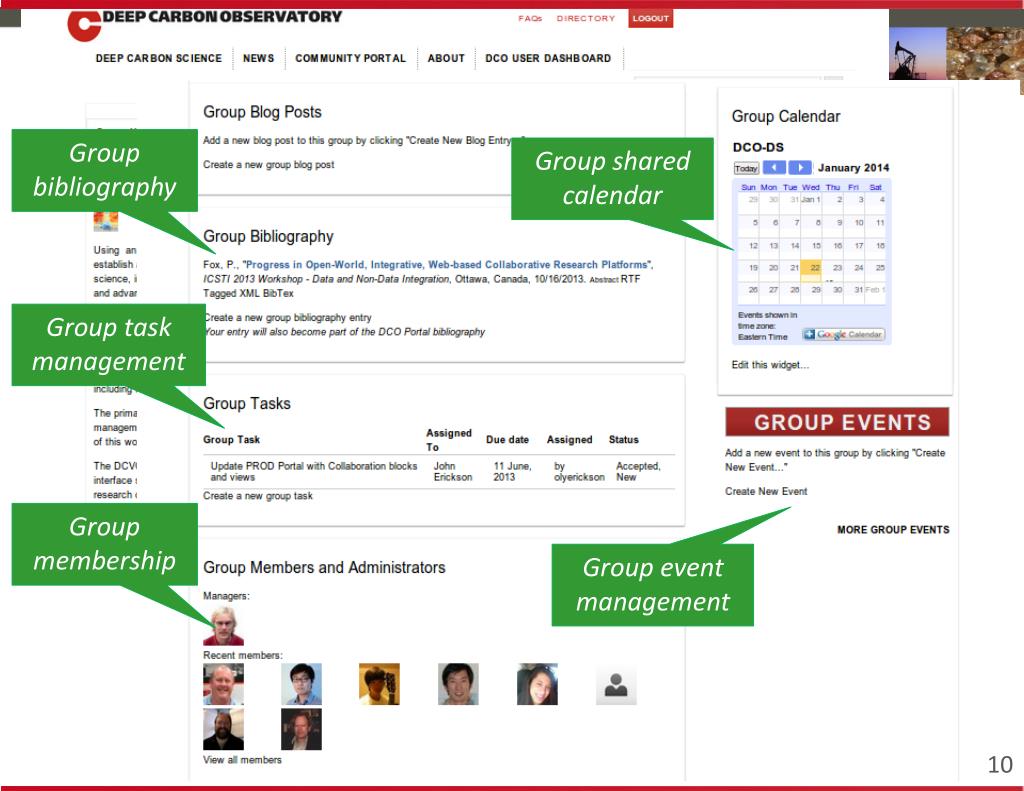Open first recent member's photo

[x=223, y=684]
